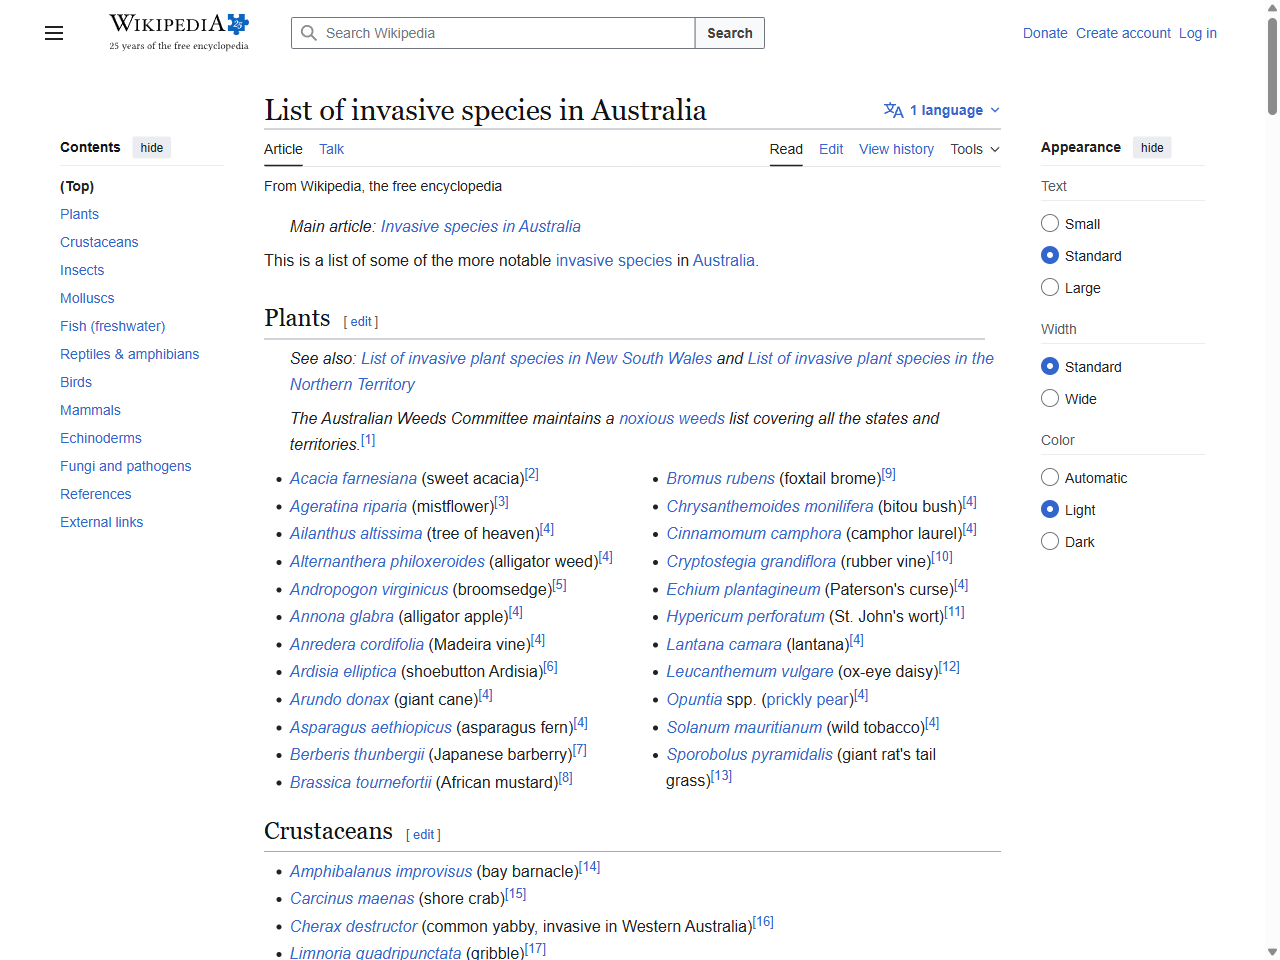
Task: Jump to References in contents
Action: coord(95,494)
